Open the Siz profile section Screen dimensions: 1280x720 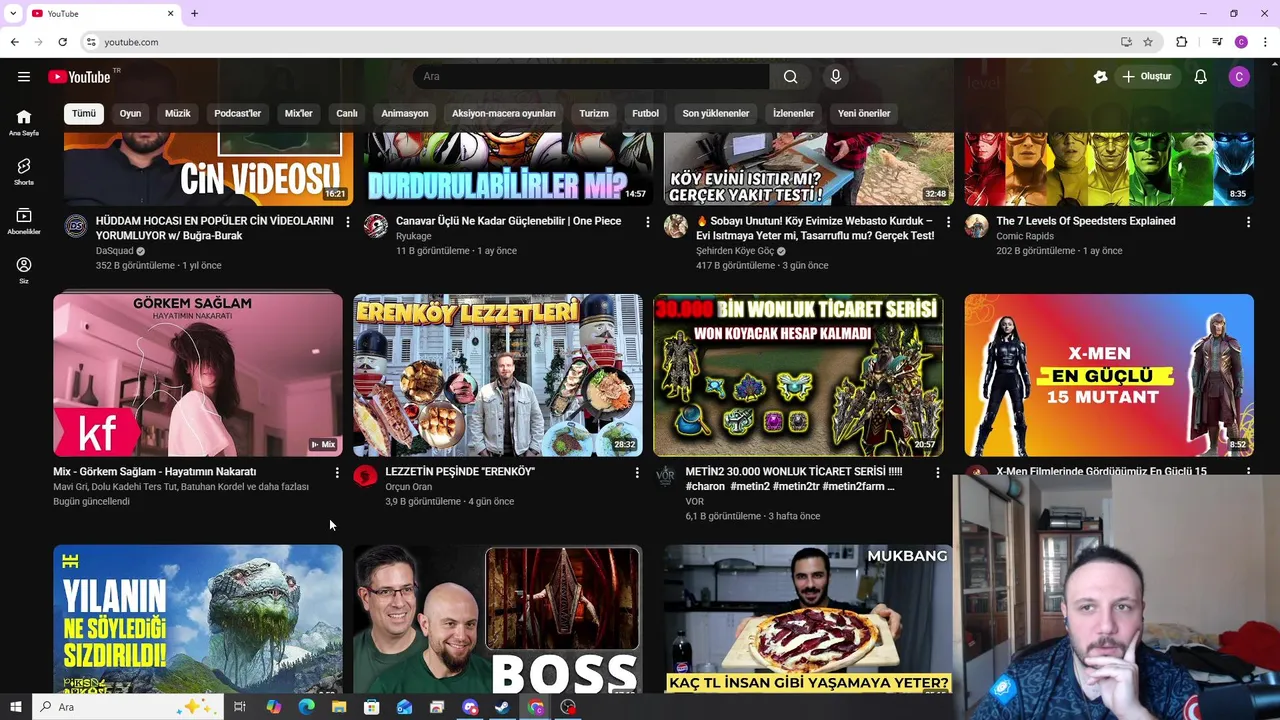(x=24, y=270)
